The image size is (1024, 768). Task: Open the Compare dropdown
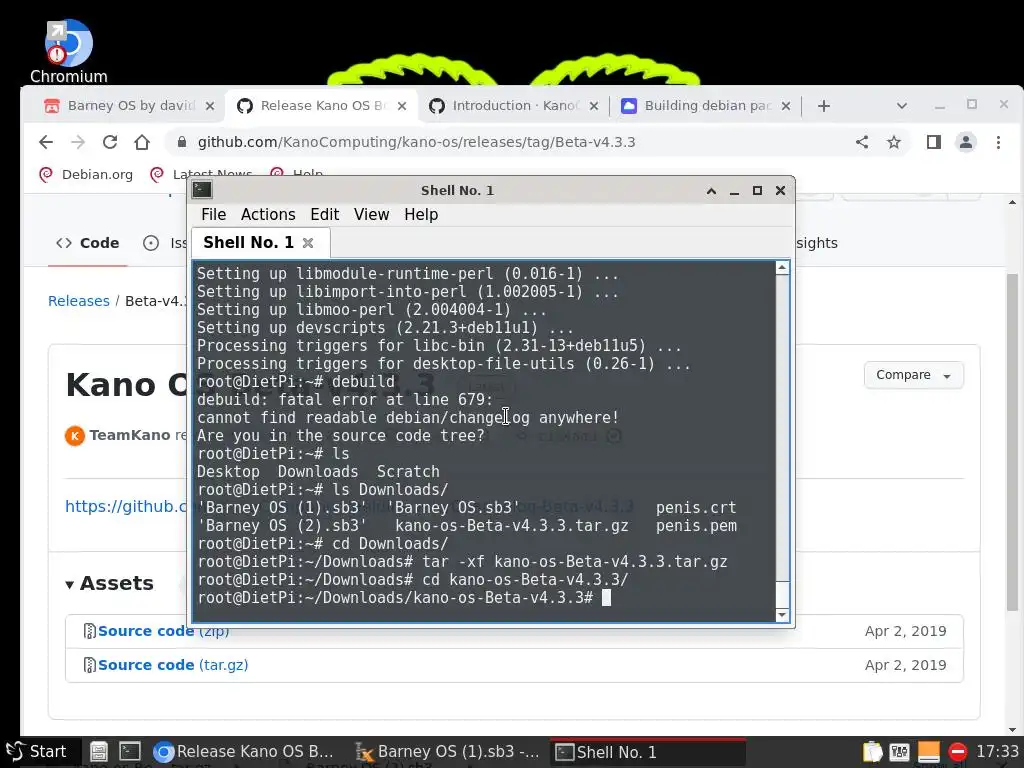point(913,375)
